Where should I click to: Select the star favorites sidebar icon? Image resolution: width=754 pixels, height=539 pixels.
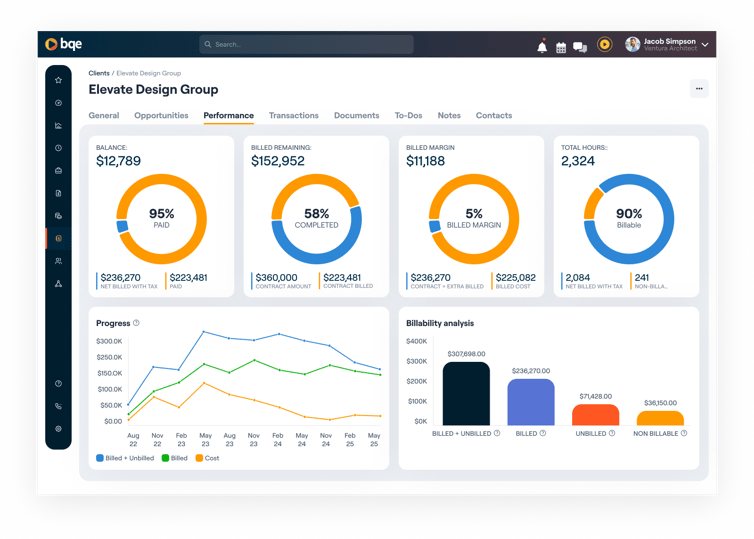point(58,80)
